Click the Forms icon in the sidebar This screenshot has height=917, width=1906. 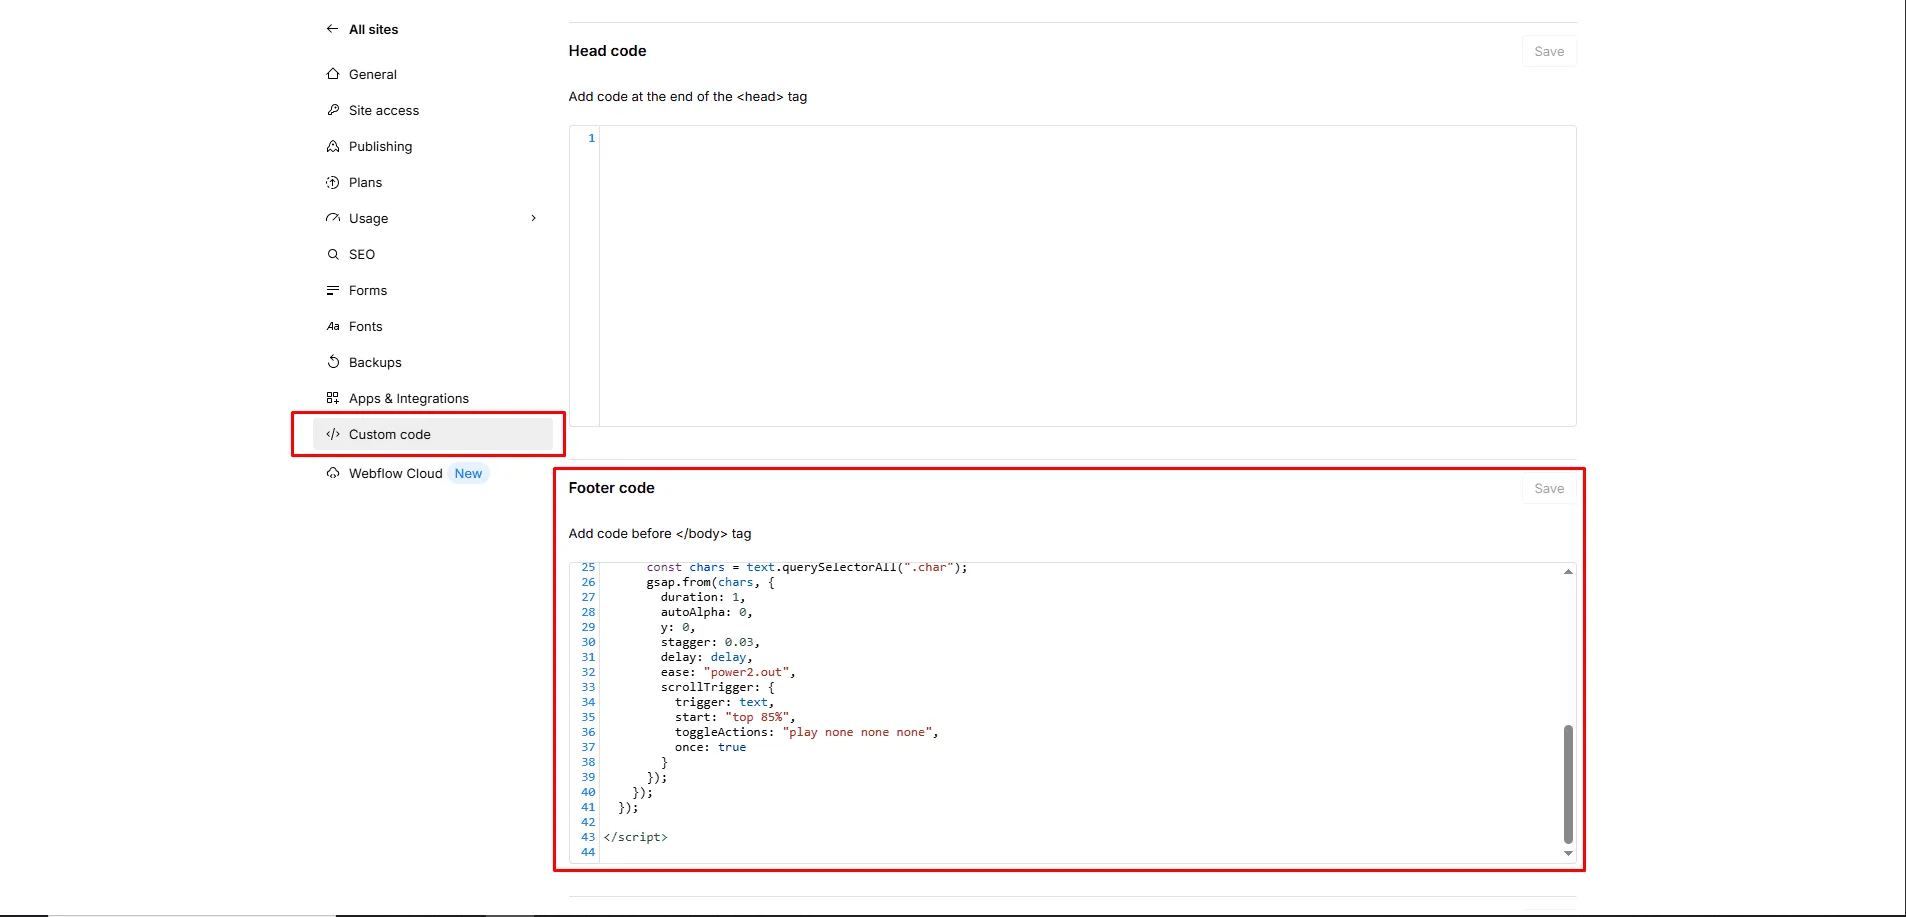coord(333,290)
